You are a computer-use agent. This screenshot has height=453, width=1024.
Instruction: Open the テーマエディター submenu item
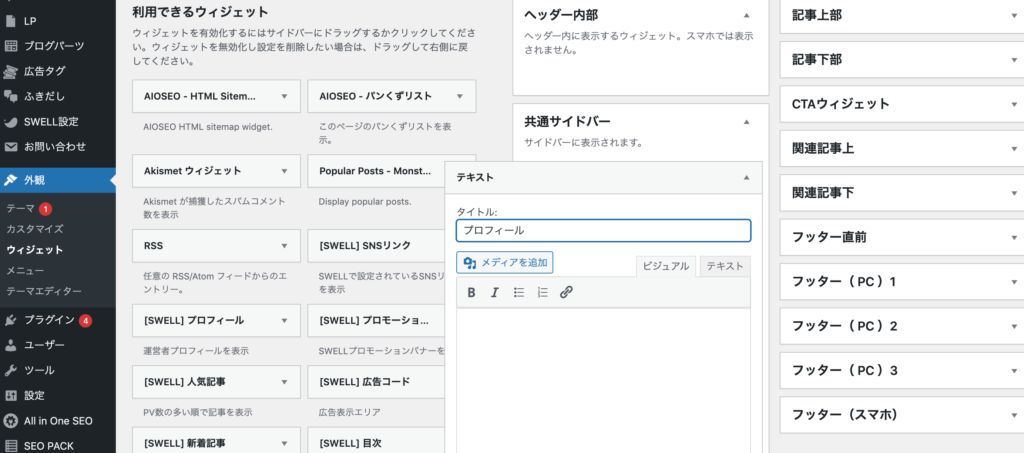pyautogui.click(x=44, y=291)
